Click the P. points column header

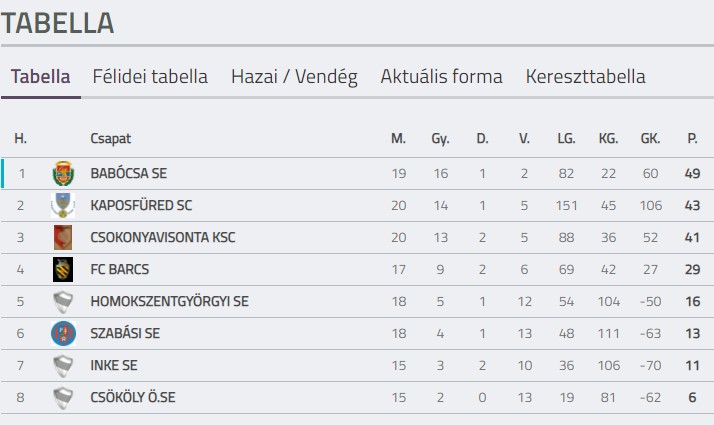coord(692,139)
